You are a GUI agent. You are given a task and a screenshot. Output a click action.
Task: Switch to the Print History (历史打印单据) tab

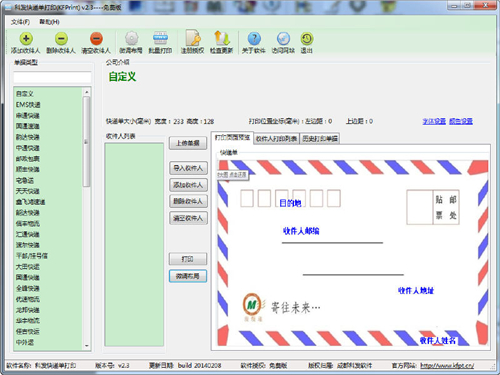pos(320,139)
